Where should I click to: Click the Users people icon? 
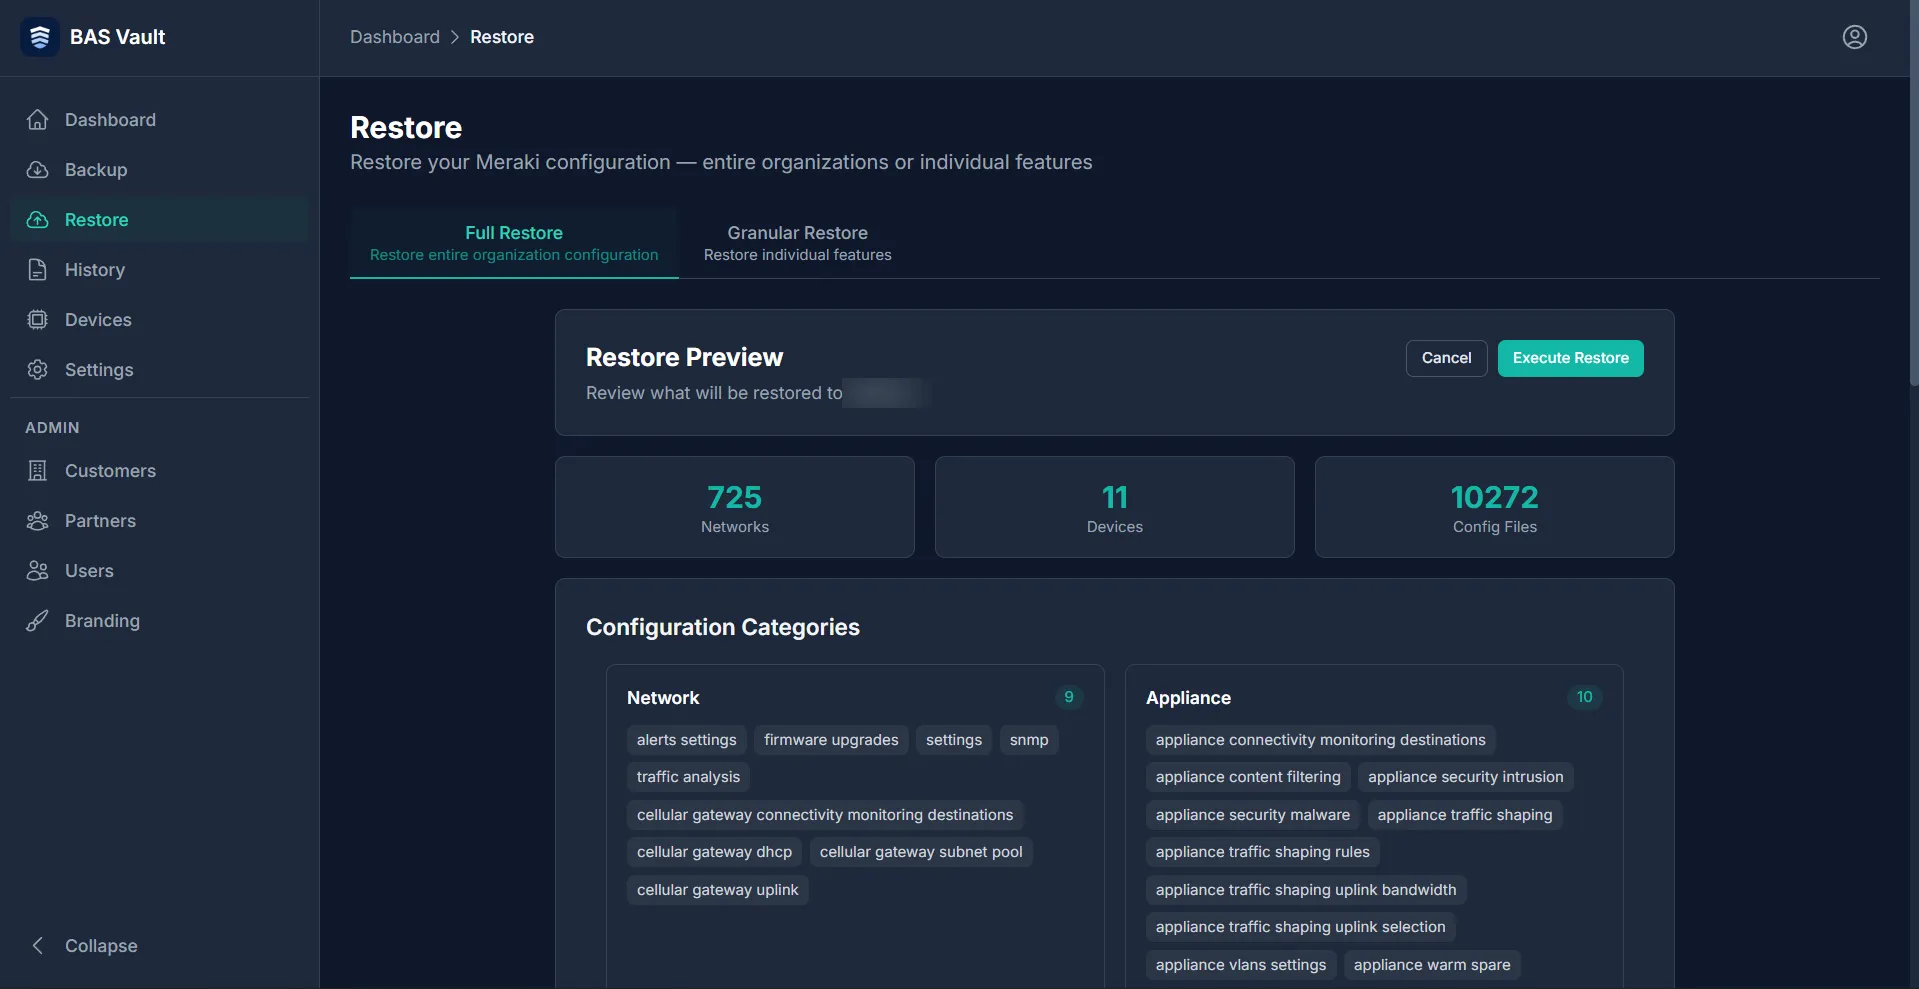[x=38, y=571]
